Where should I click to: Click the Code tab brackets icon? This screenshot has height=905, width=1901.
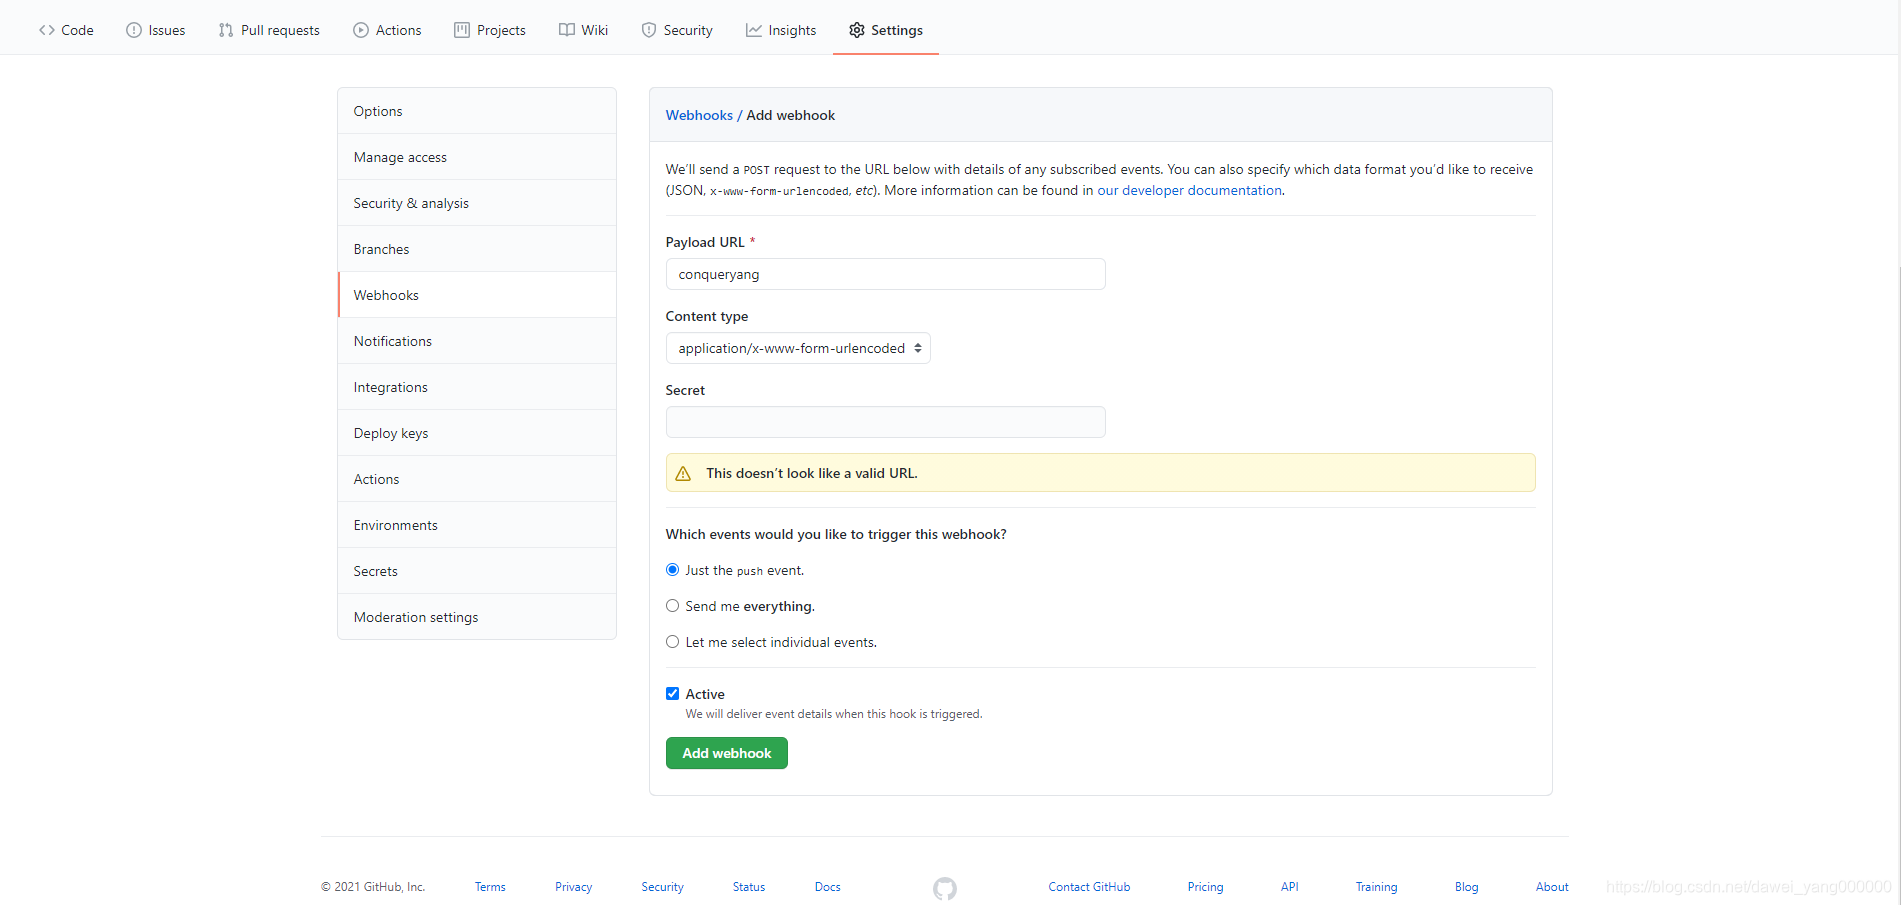(x=47, y=30)
